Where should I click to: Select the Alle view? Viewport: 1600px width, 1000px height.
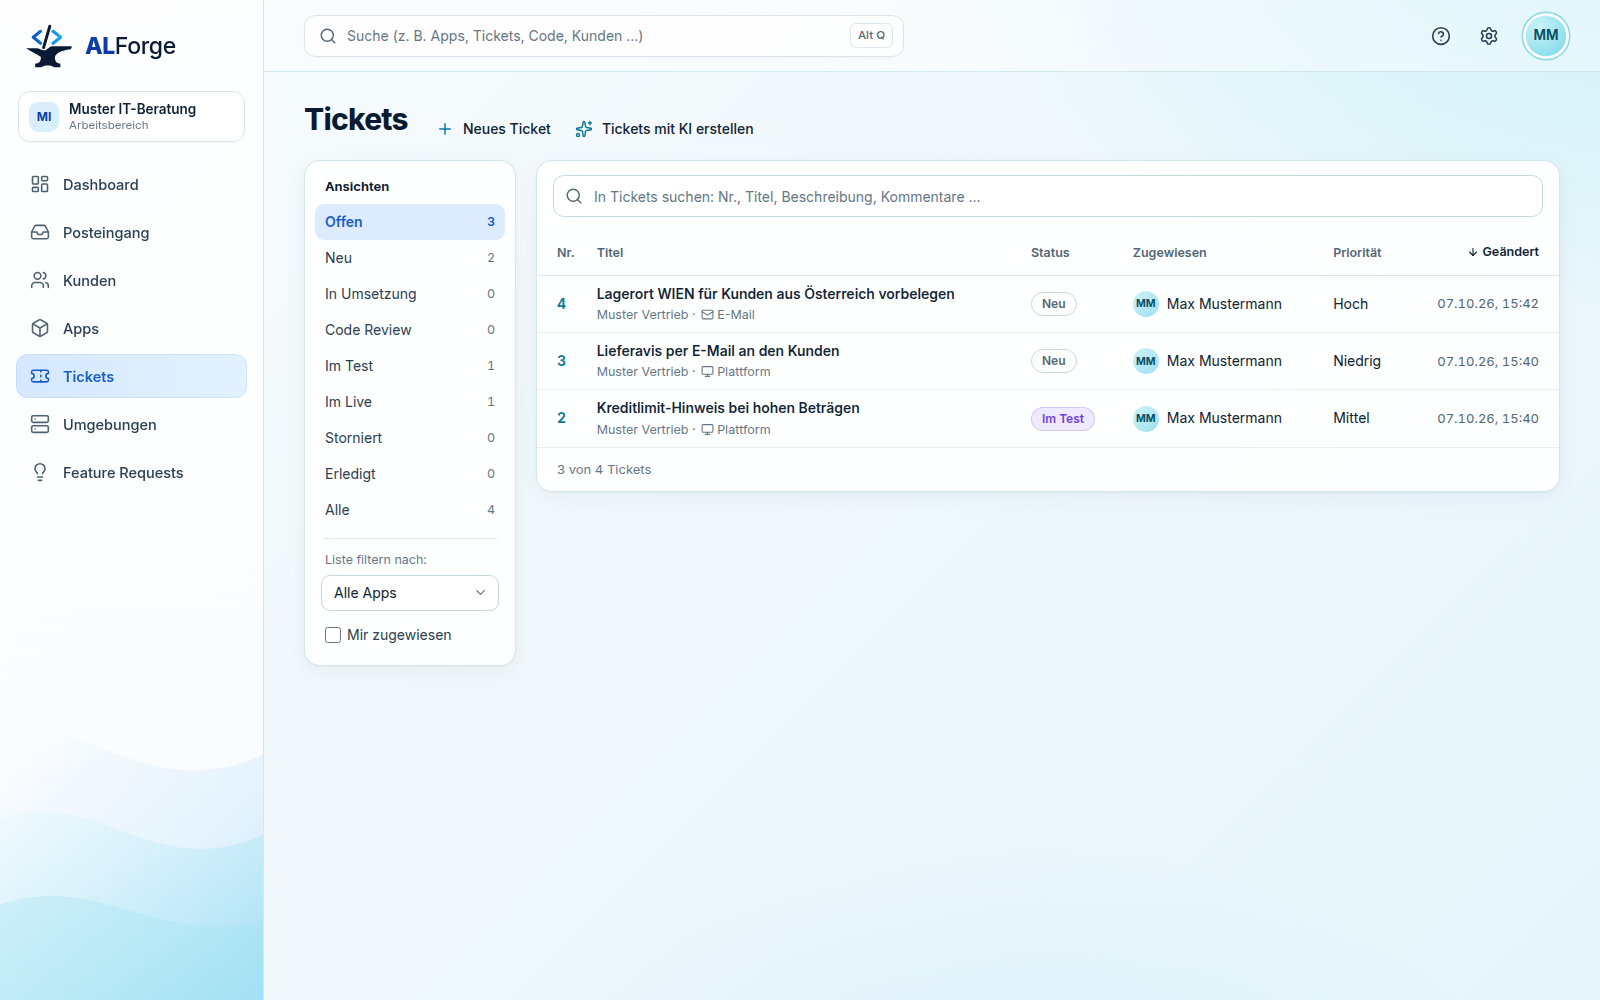coord(410,510)
